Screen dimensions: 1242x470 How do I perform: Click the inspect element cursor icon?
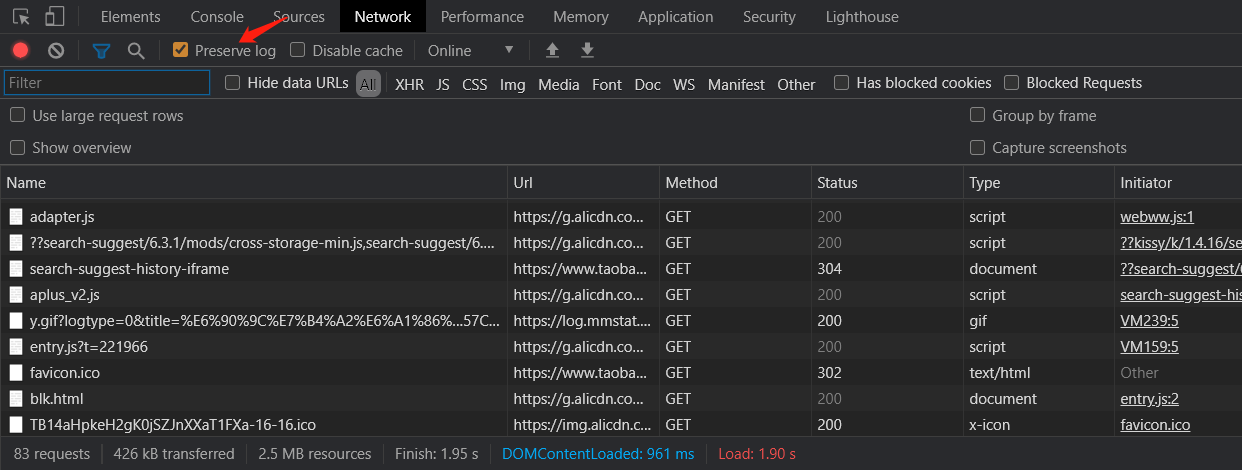[21, 16]
